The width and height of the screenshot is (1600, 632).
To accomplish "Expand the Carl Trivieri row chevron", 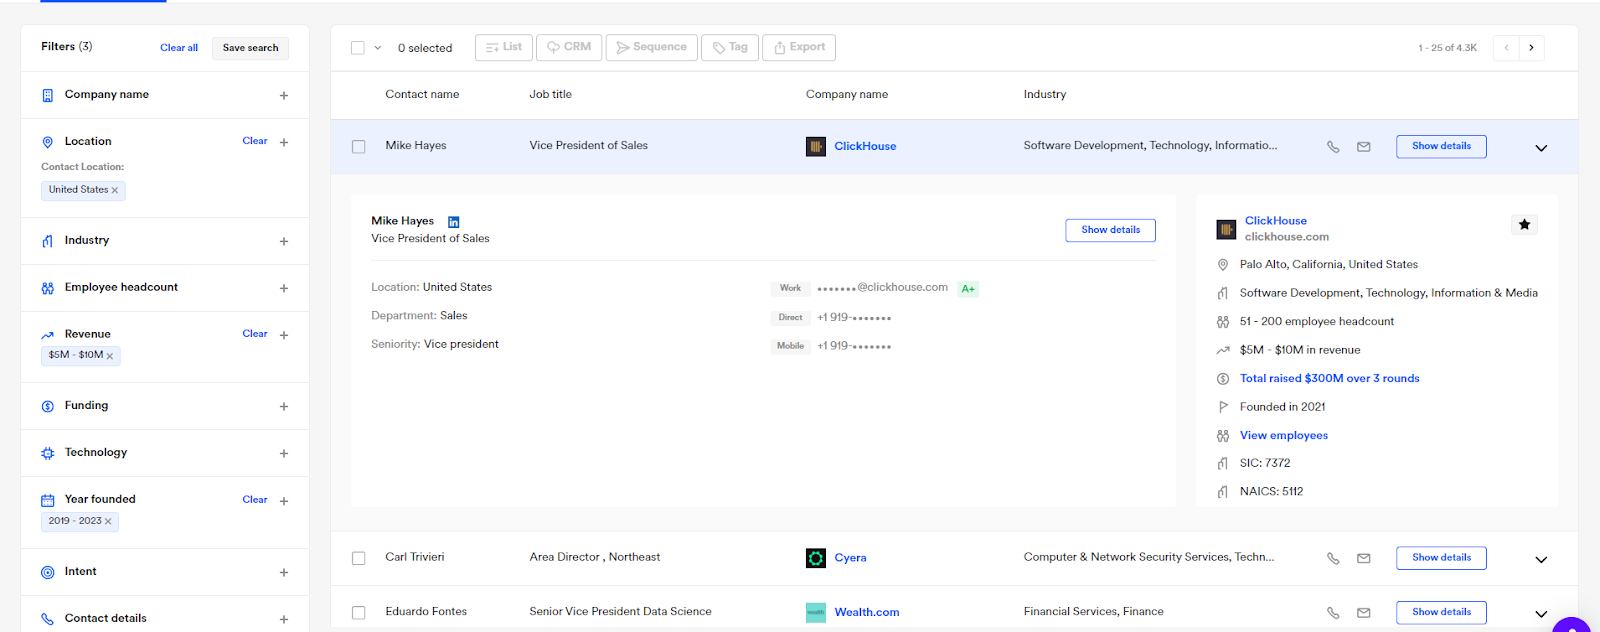I will tap(1541, 560).
